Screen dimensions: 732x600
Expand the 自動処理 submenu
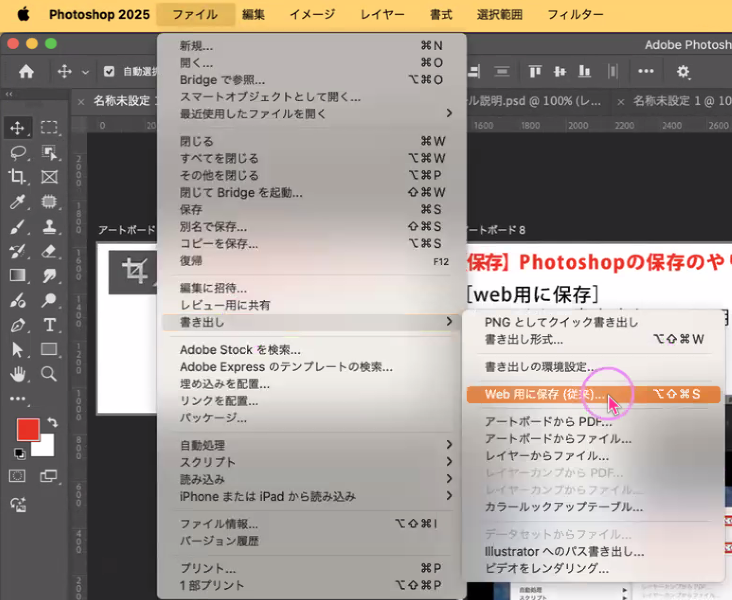pos(310,444)
